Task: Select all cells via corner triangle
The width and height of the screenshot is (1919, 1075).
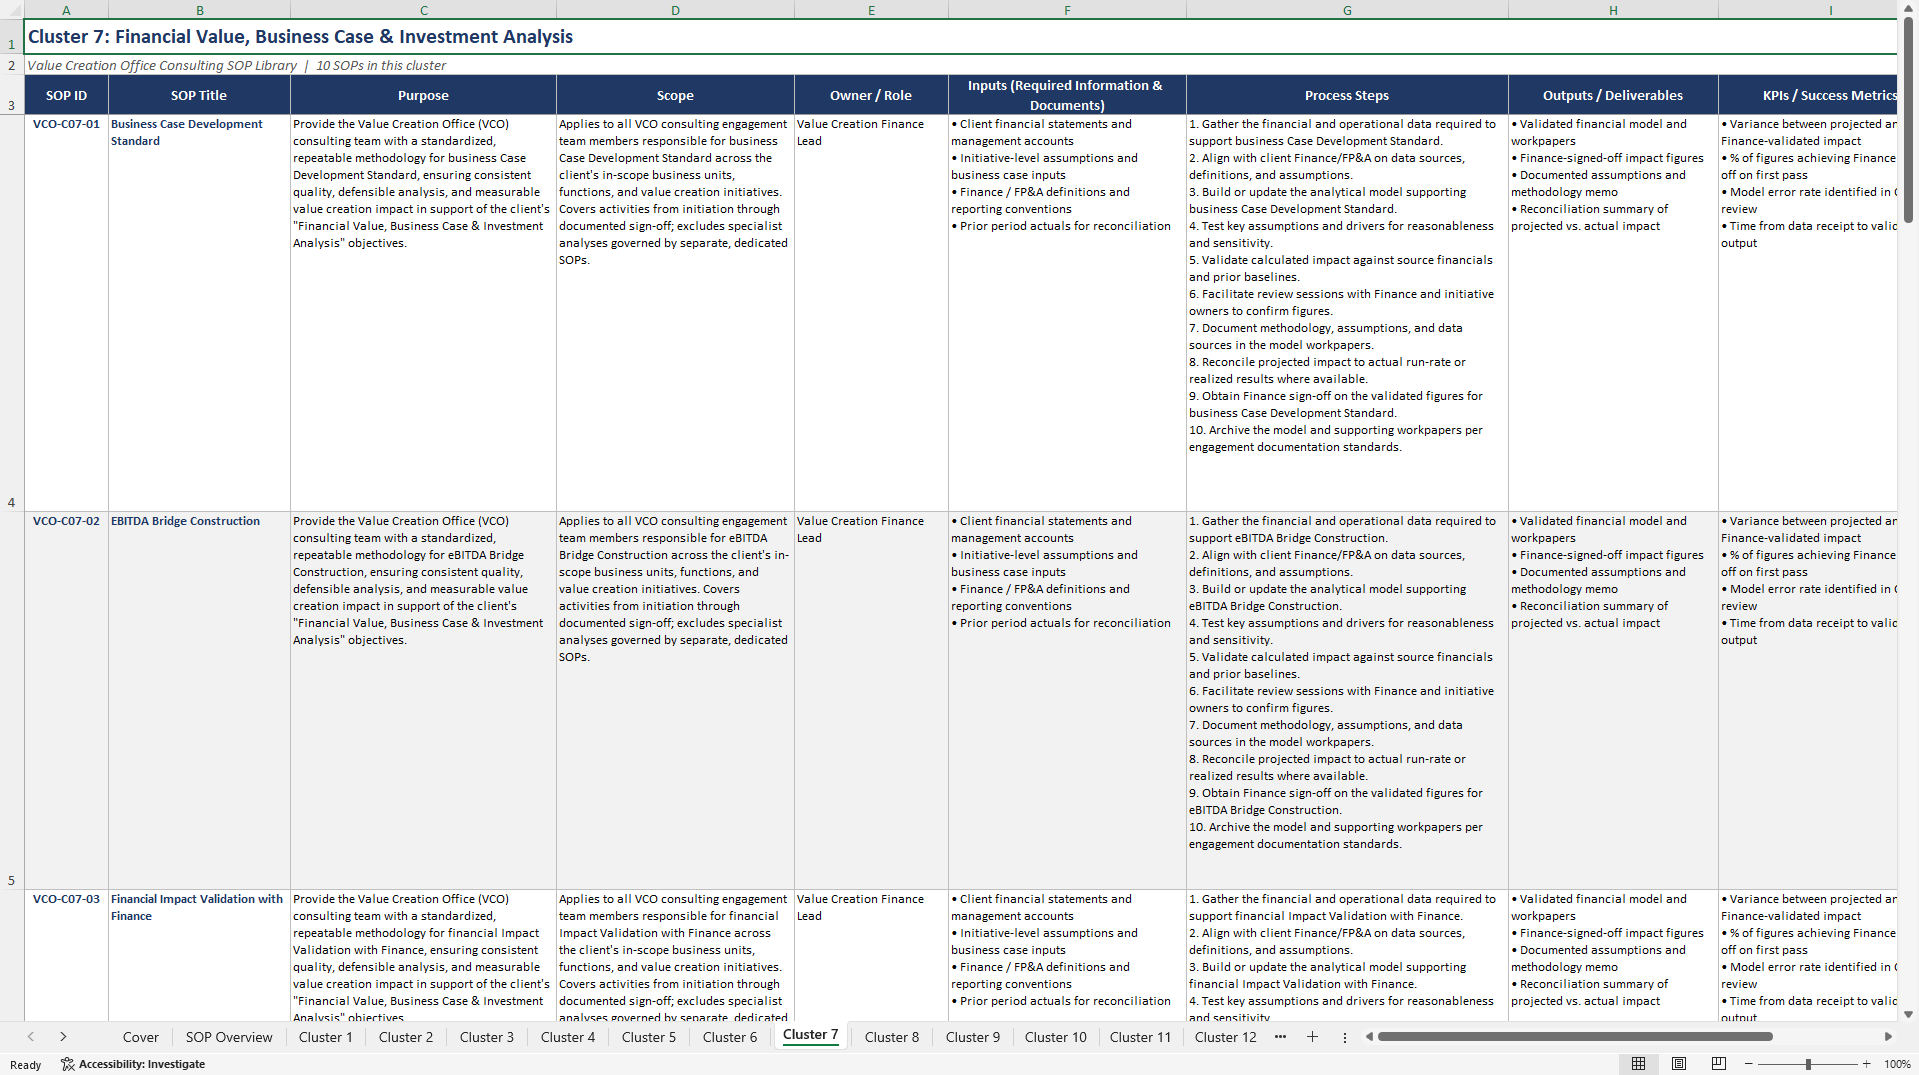Action: [x=12, y=10]
